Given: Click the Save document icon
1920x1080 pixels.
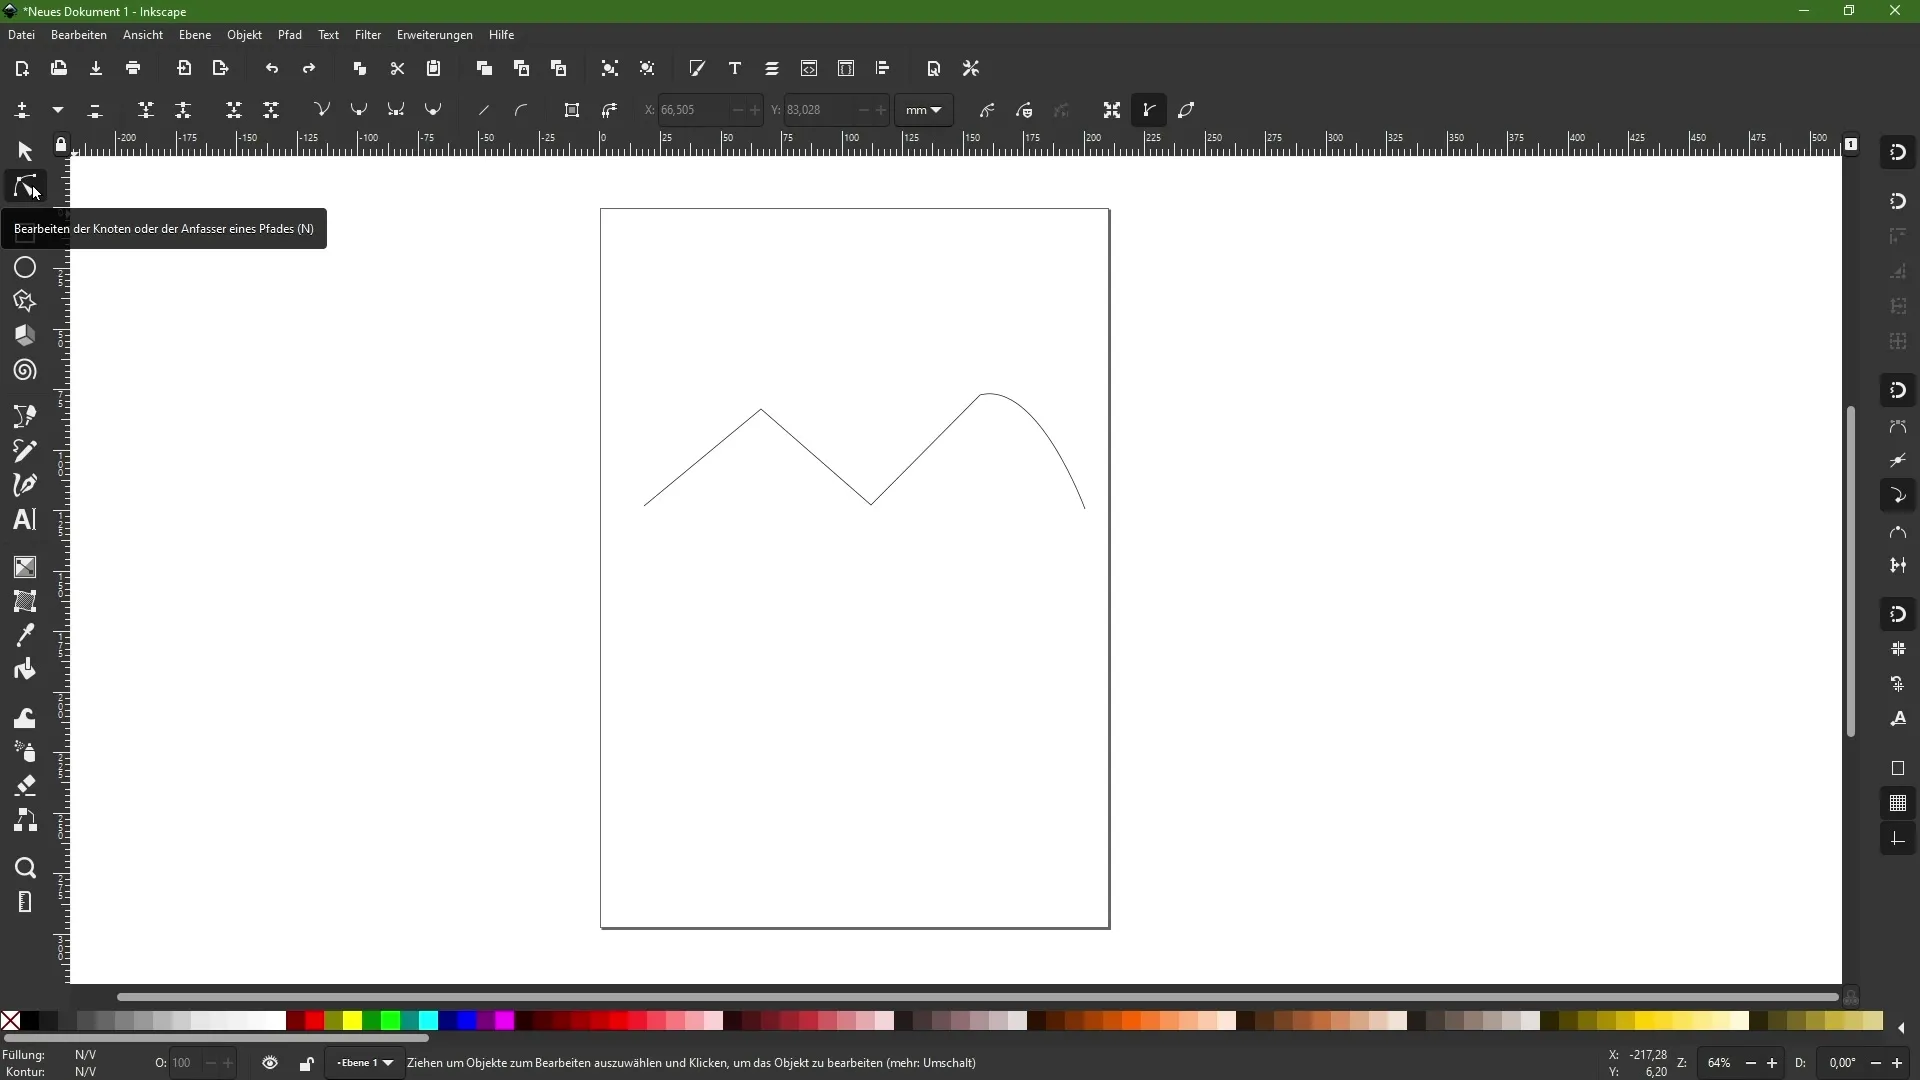Looking at the screenshot, I should (96, 69).
